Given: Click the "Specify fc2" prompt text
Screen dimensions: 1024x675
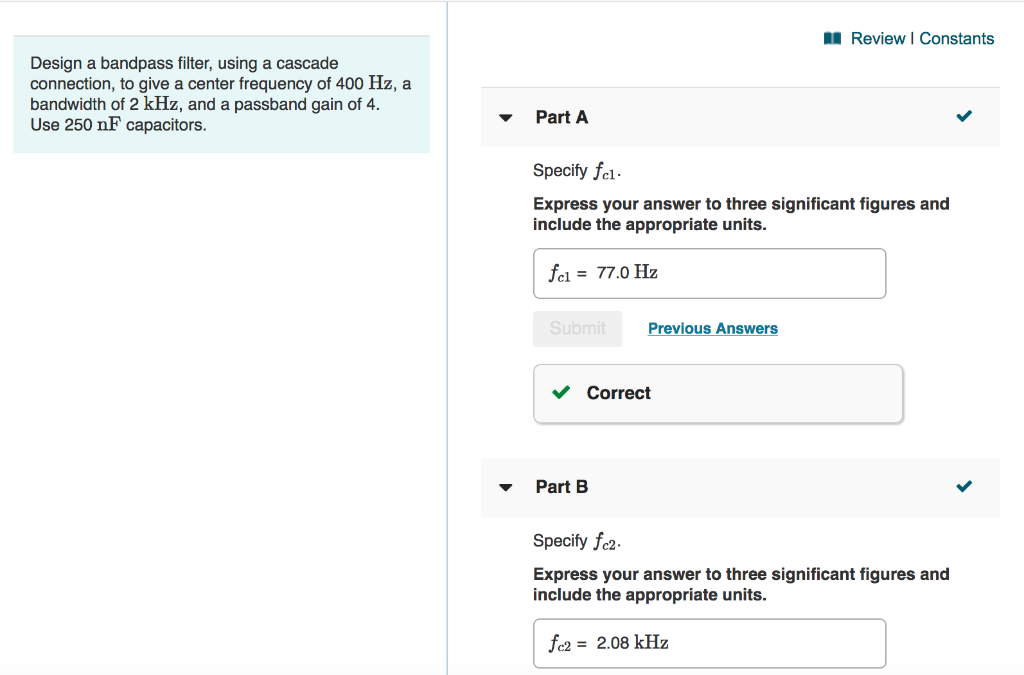Looking at the screenshot, I should pyautogui.click(x=577, y=541).
